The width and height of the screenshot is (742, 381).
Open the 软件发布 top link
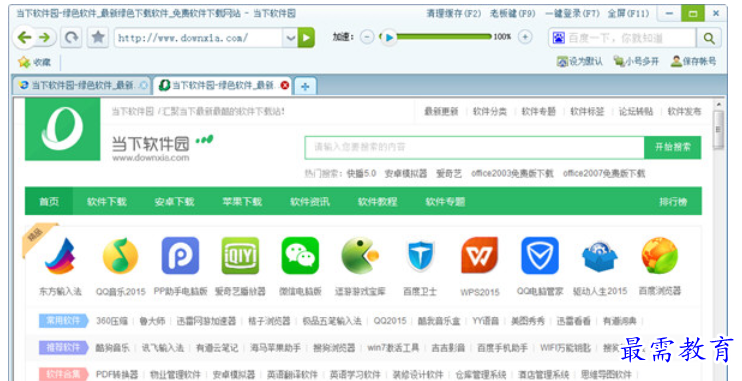click(x=684, y=111)
